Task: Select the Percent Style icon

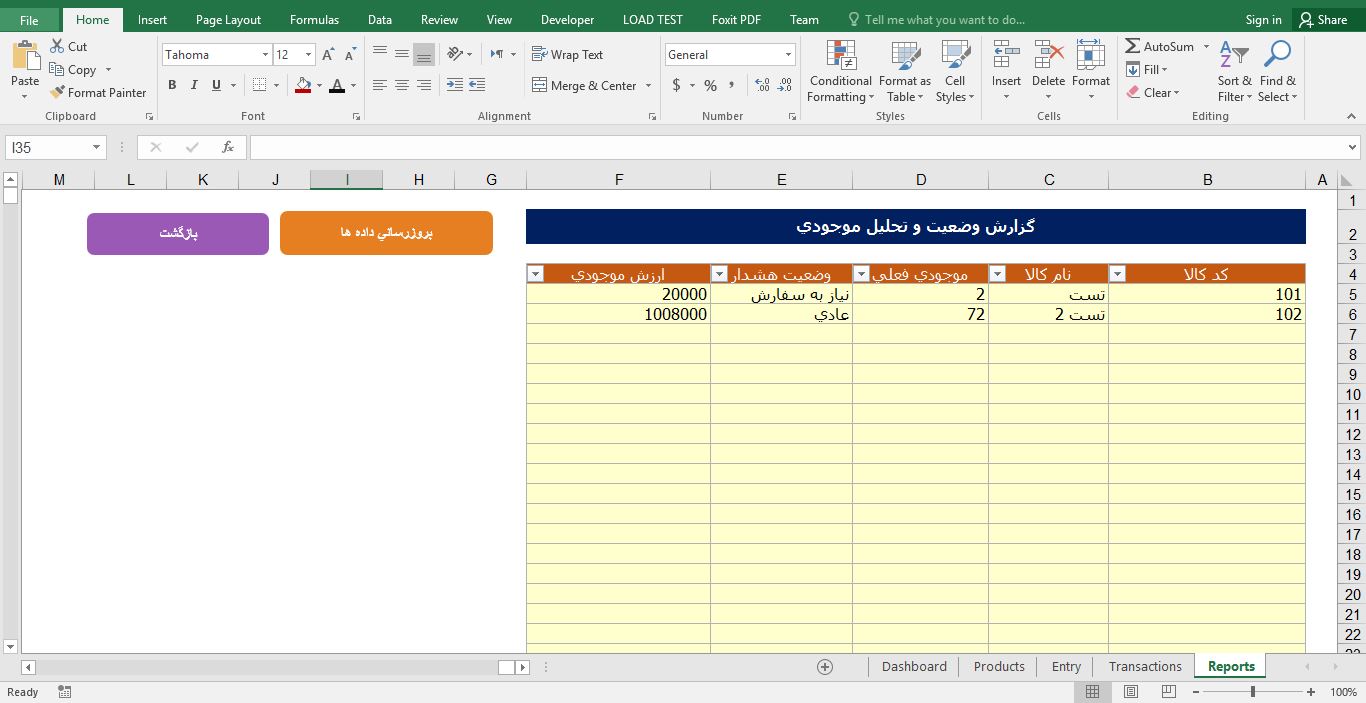Action: click(x=710, y=86)
